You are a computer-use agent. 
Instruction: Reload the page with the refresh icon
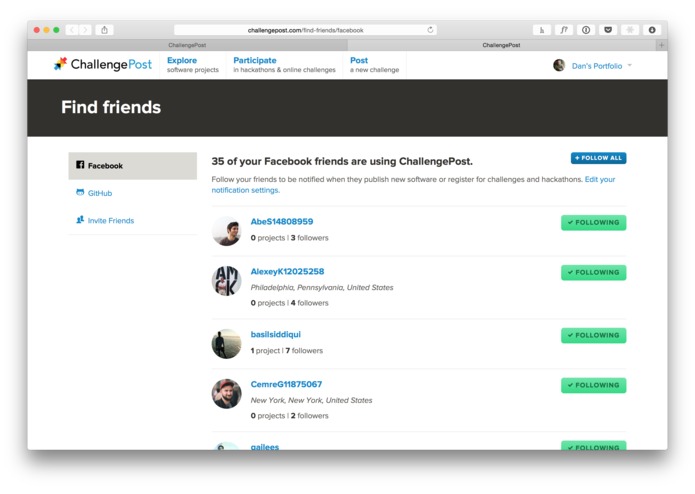tap(430, 30)
